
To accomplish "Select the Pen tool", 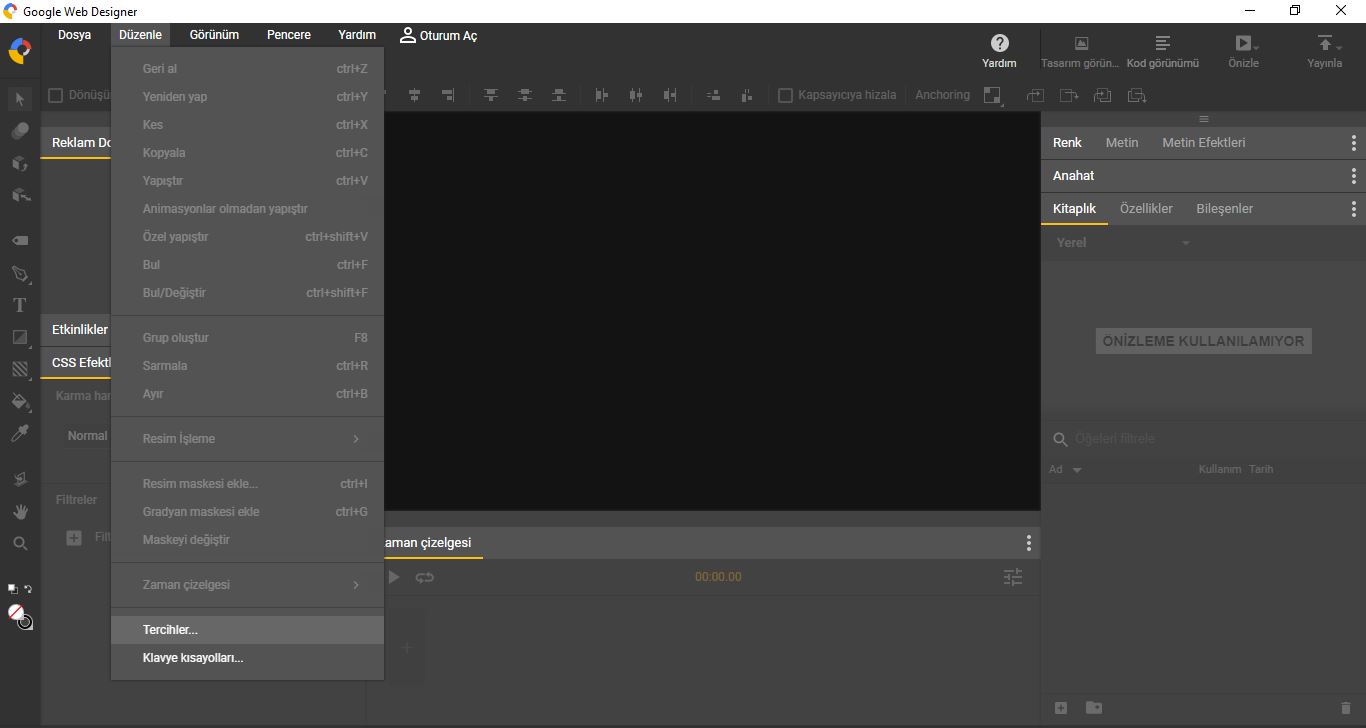I will (20, 273).
